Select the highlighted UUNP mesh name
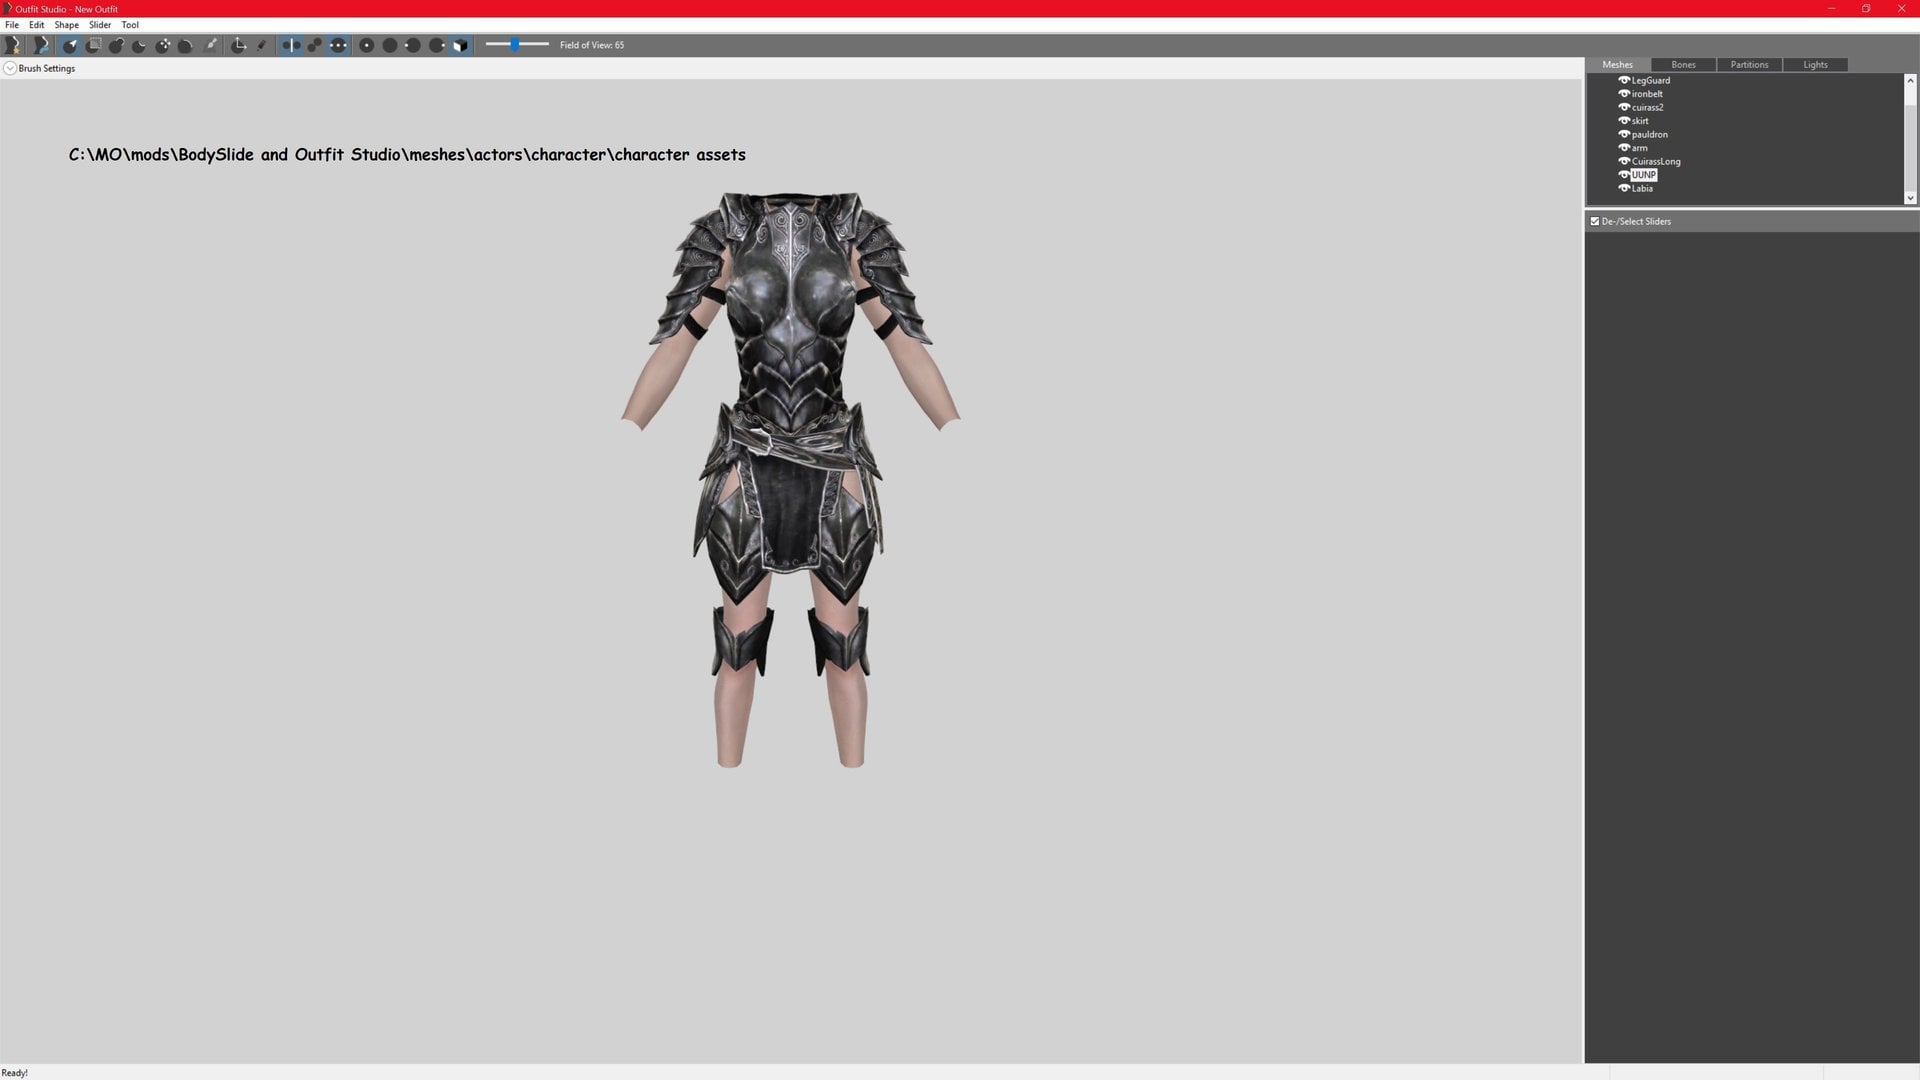The height and width of the screenshot is (1080, 1920). (x=1644, y=175)
